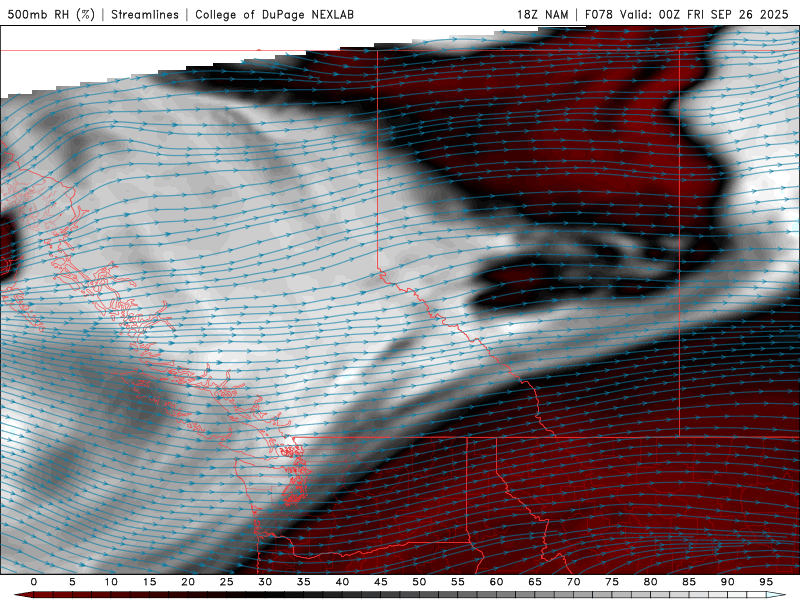Click the colorbar label "35"
The width and height of the screenshot is (800, 600).
click(304, 582)
